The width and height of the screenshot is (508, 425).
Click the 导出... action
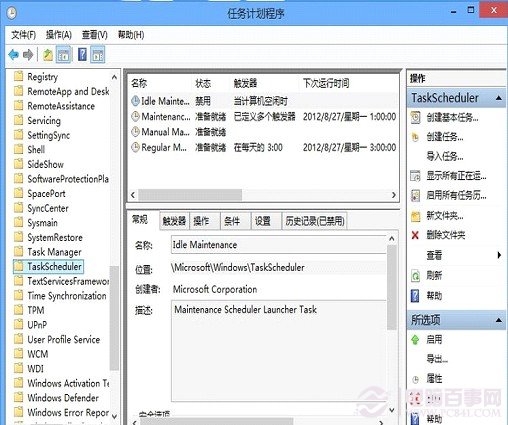(x=437, y=359)
